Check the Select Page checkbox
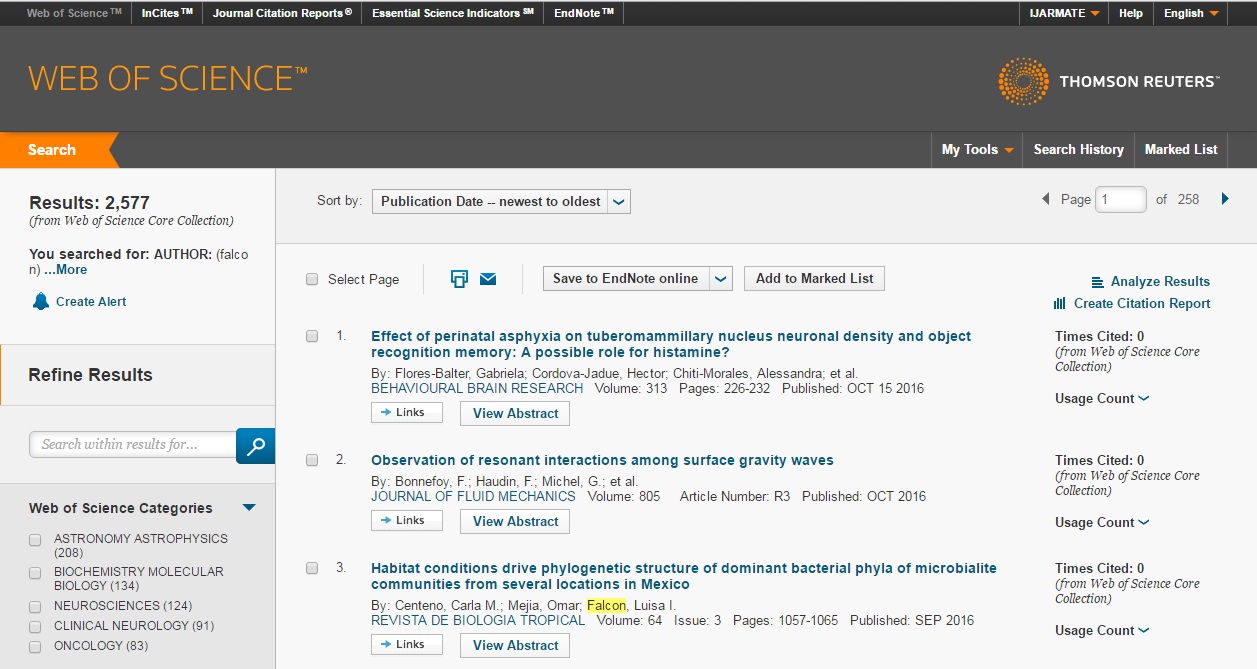This screenshot has width=1257, height=669. 312,279
